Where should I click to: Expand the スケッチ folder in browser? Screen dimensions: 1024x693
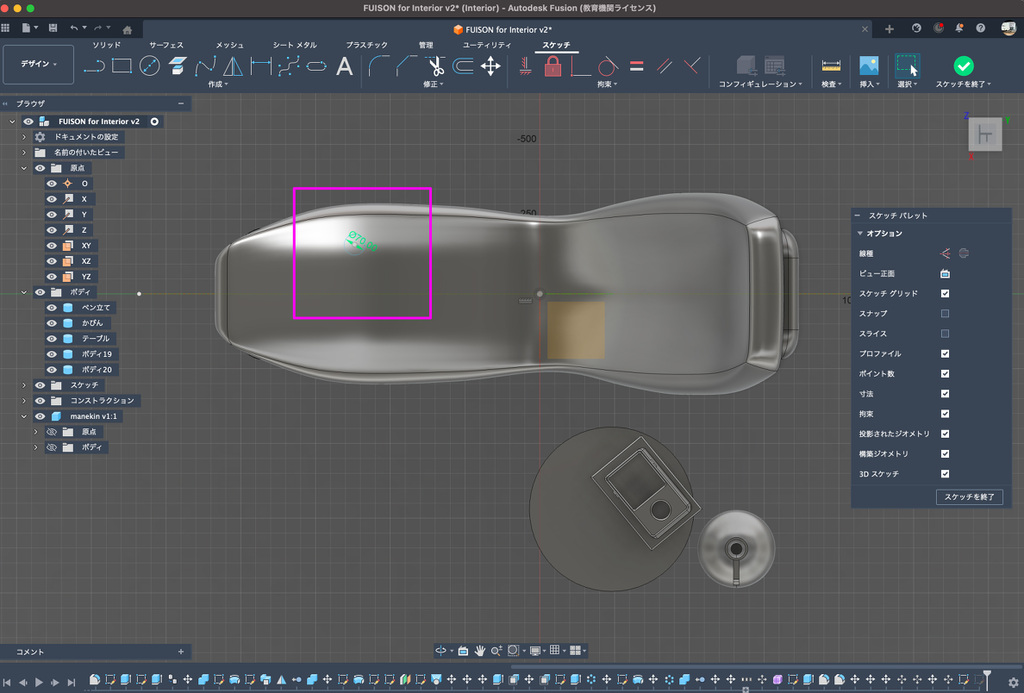click(24, 385)
